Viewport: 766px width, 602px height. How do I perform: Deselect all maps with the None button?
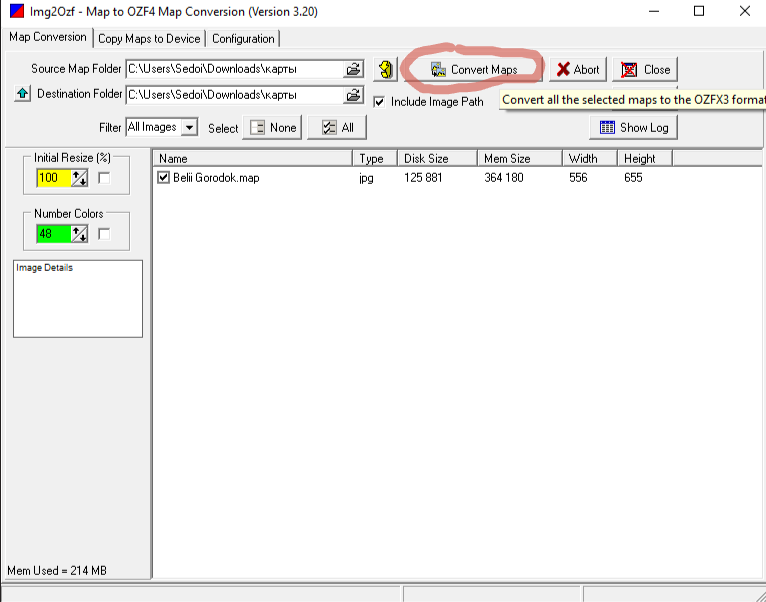(273, 128)
